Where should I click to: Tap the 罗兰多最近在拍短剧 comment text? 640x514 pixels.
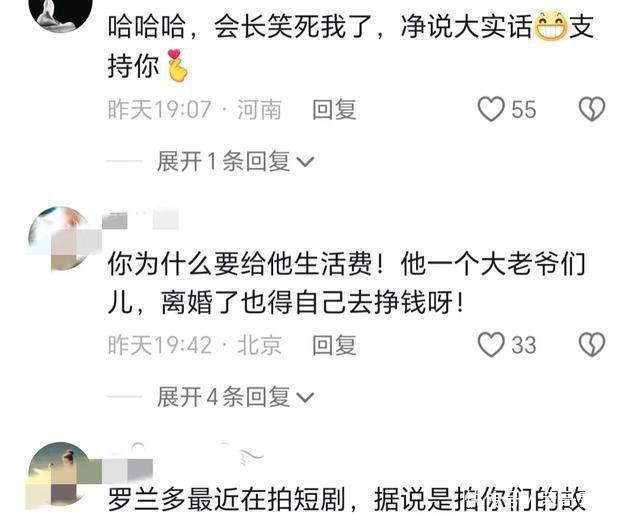(347, 499)
